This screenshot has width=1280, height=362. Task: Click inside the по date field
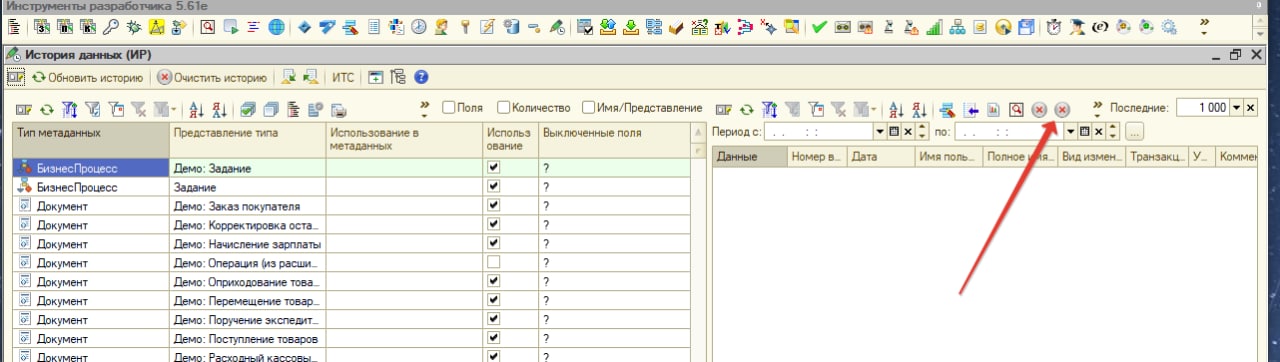point(1009,131)
